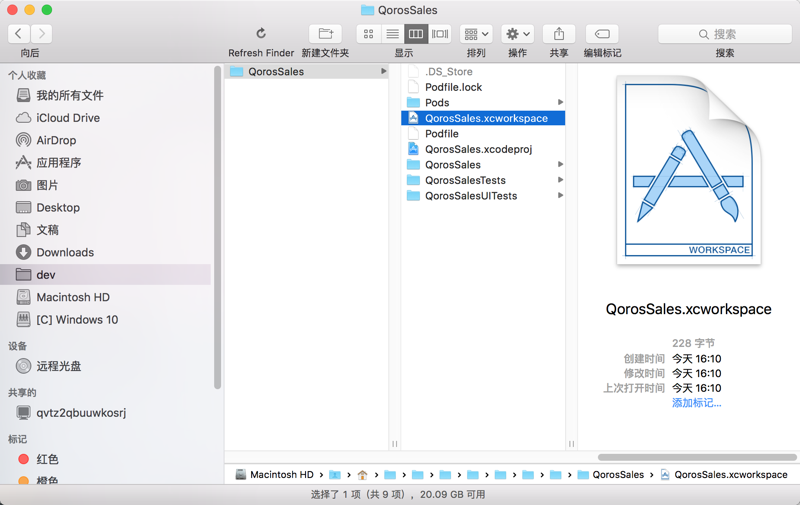Open 文稿 in sidebar

(106, 230)
